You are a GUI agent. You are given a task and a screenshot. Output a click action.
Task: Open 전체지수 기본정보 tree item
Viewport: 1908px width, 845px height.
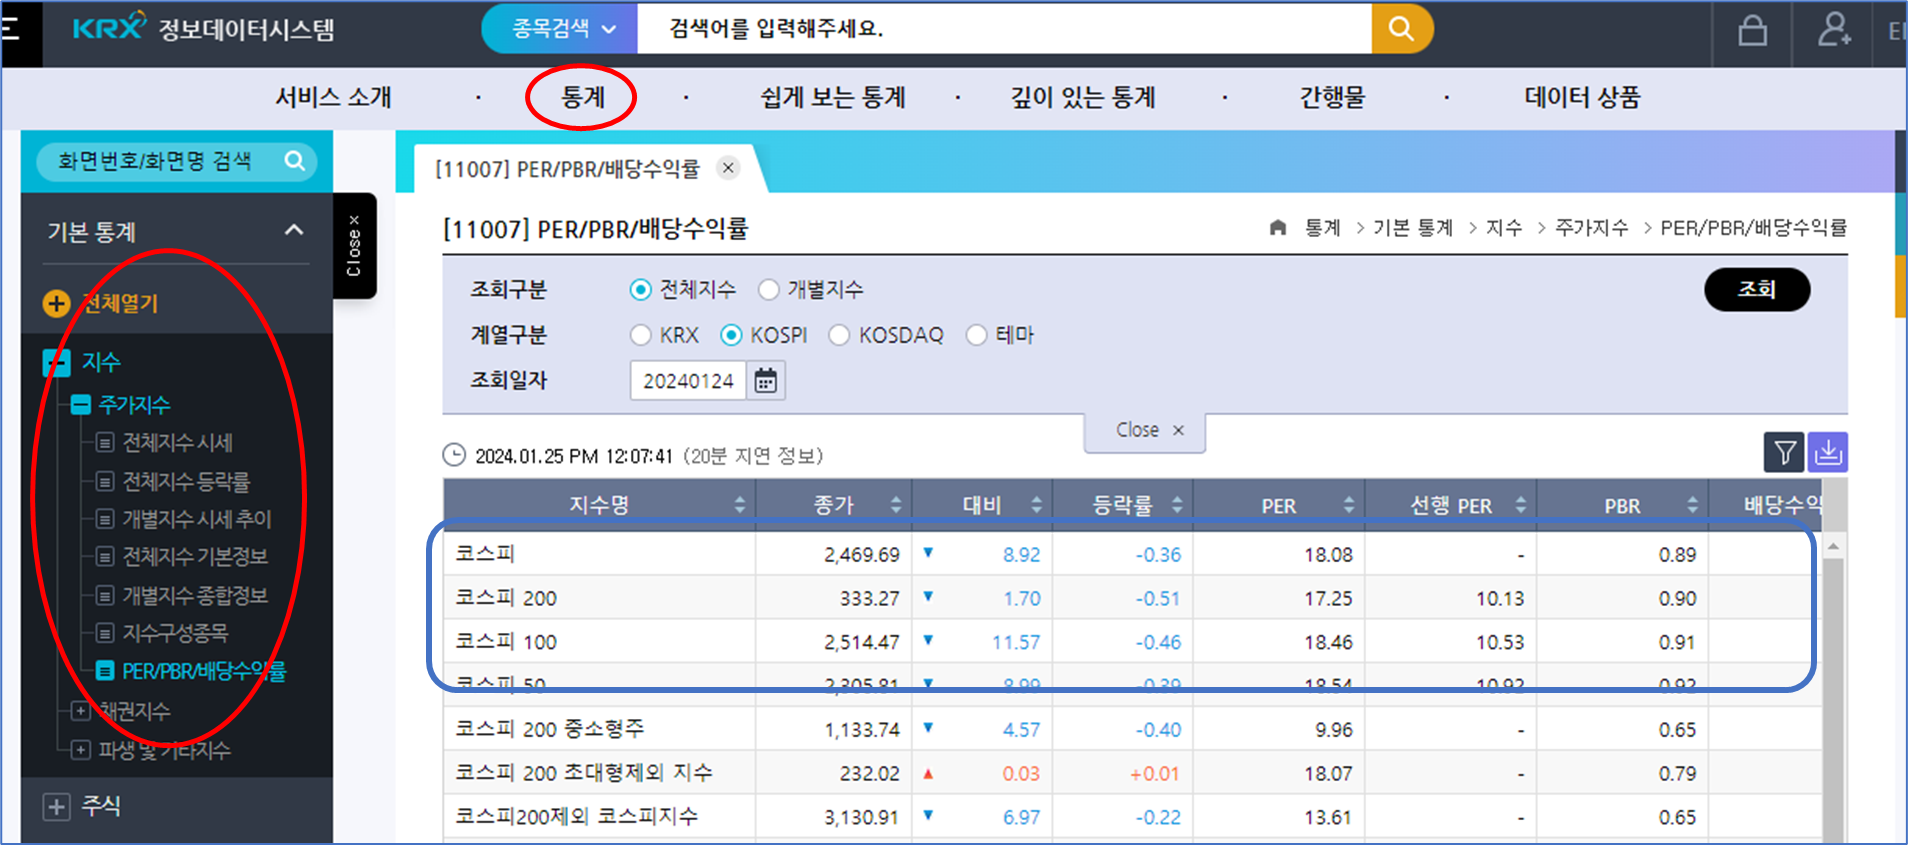[x=195, y=557]
